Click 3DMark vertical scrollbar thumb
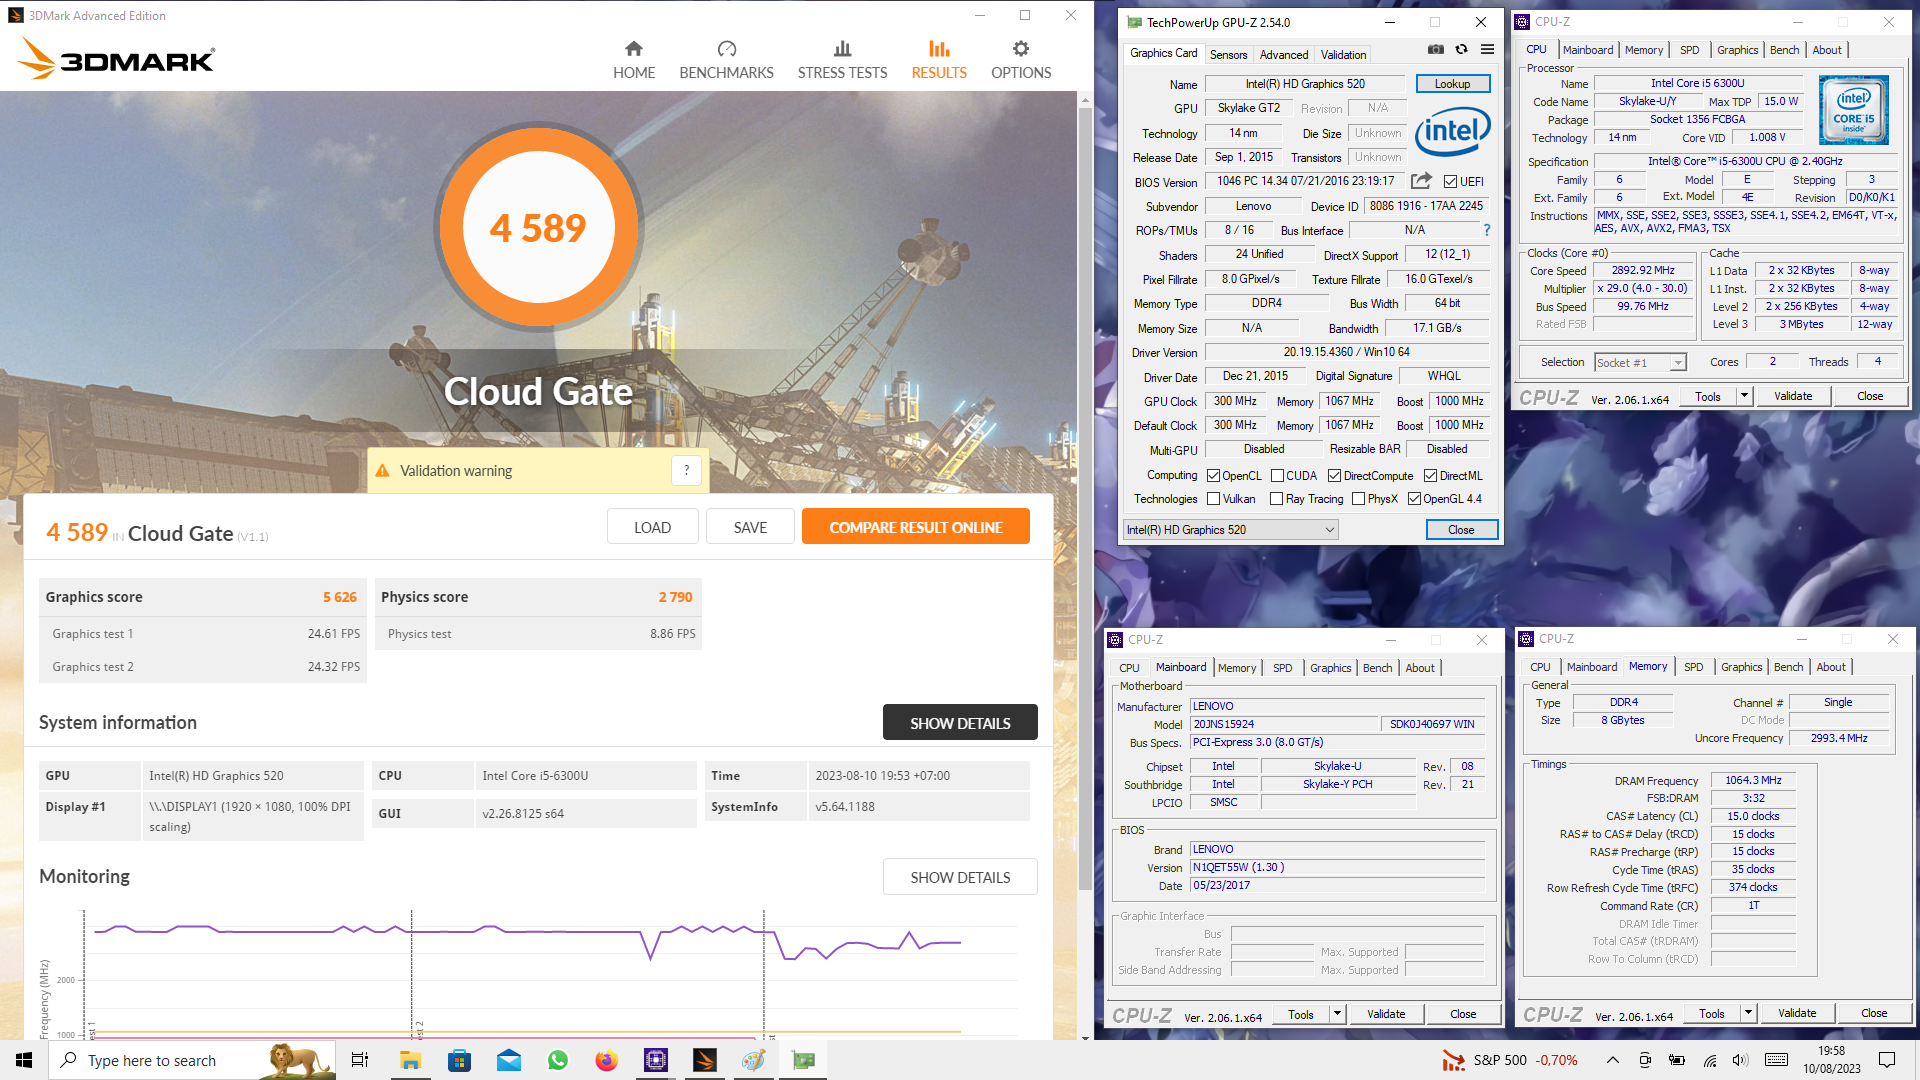This screenshot has width=1920, height=1080. (1085, 500)
